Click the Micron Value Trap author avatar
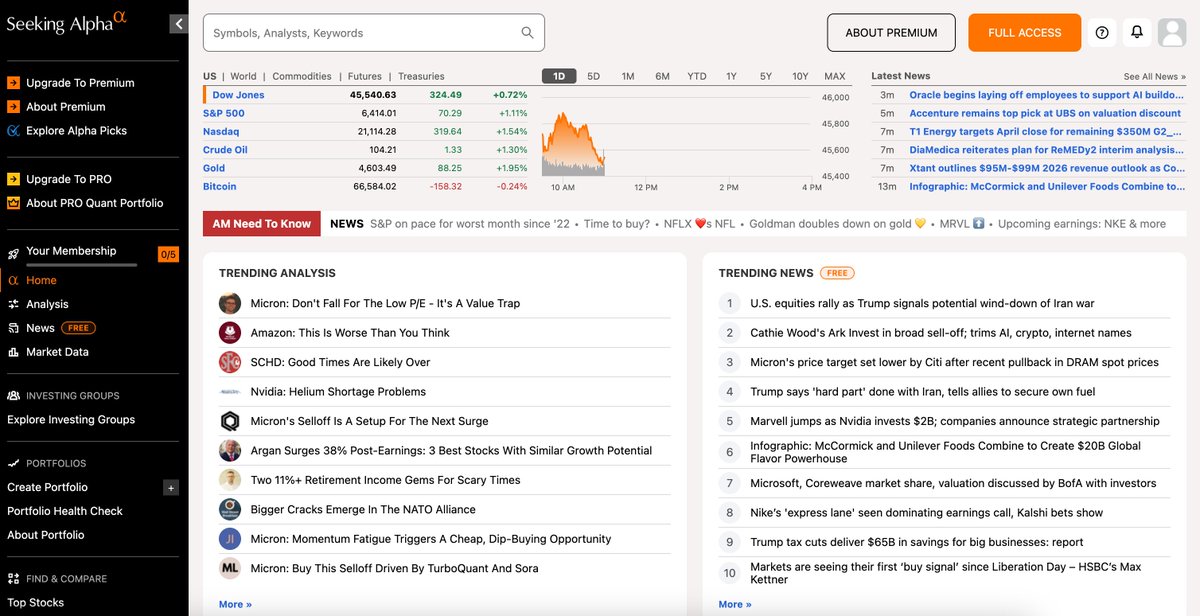The image size is (1200, 616). pos(230,303)
